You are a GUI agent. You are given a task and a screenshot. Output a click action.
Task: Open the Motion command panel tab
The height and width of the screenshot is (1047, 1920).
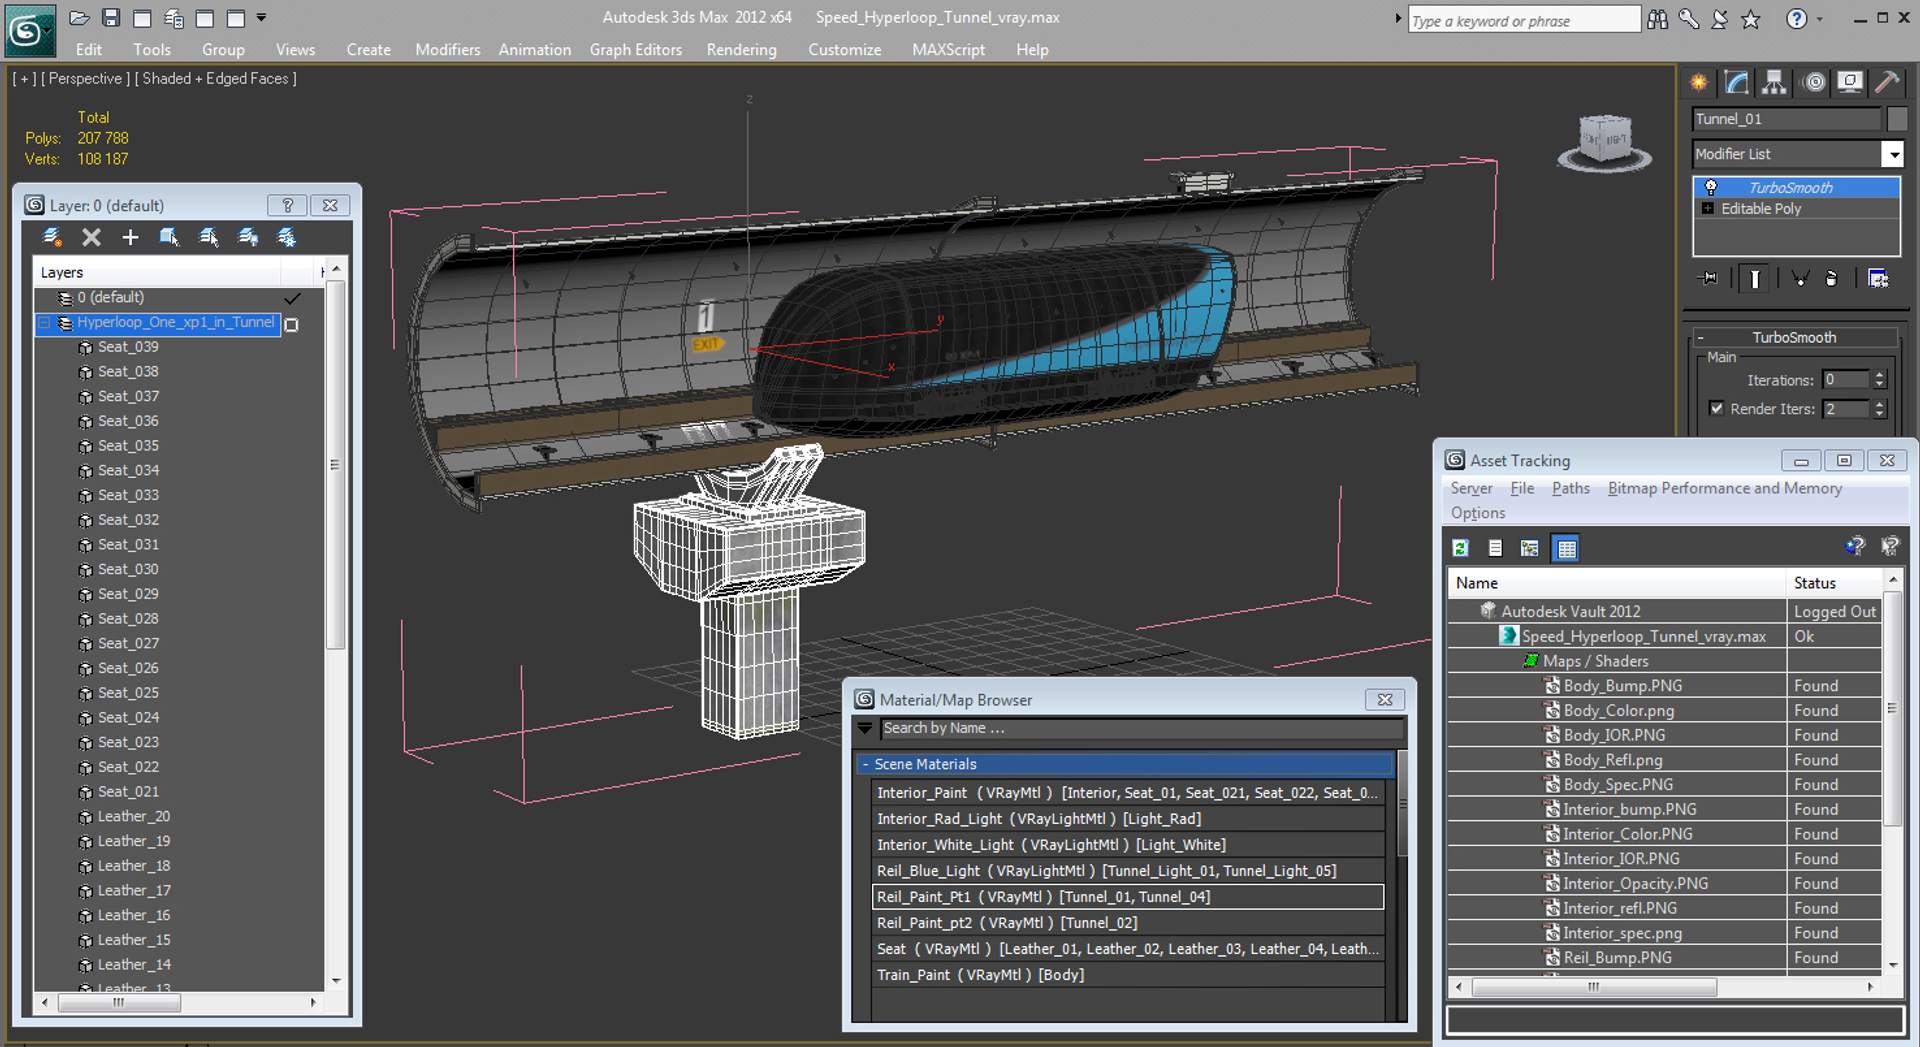pos(1814,82)
